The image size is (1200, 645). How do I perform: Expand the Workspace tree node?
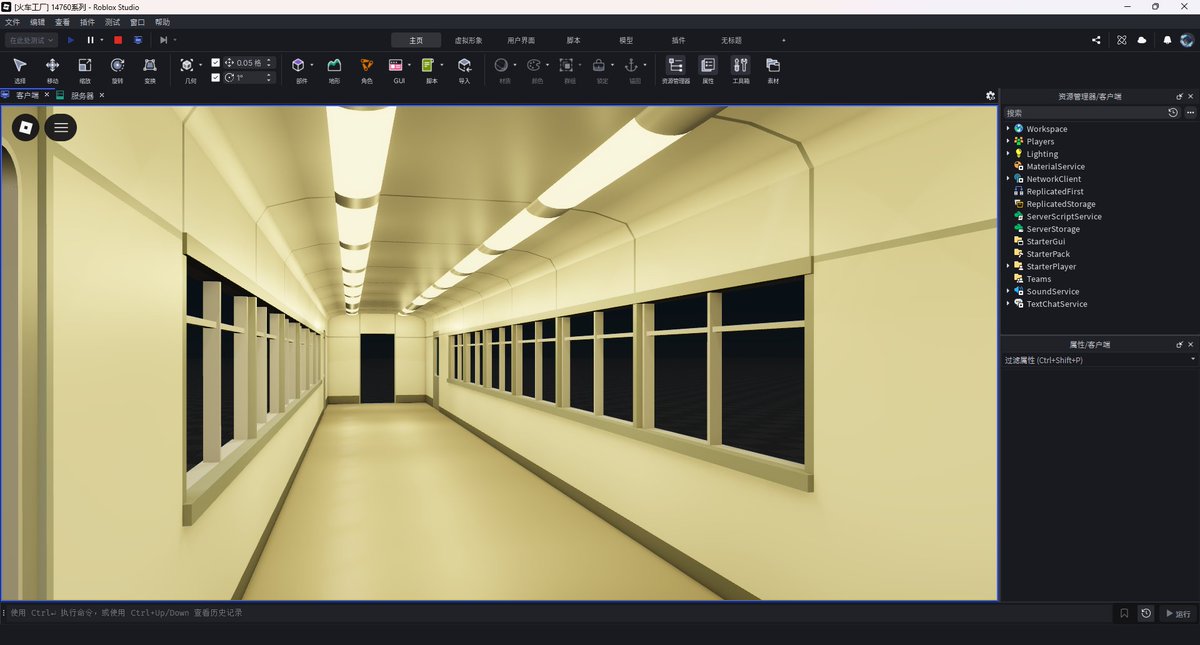(1008, 129)
